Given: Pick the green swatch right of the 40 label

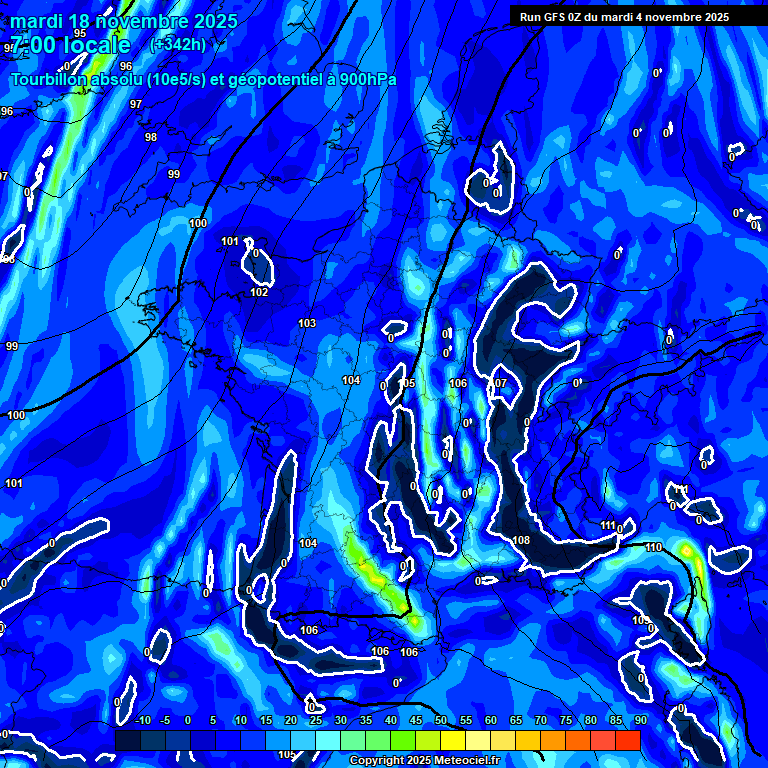Looking at the screenshot, I should point(403,741).
